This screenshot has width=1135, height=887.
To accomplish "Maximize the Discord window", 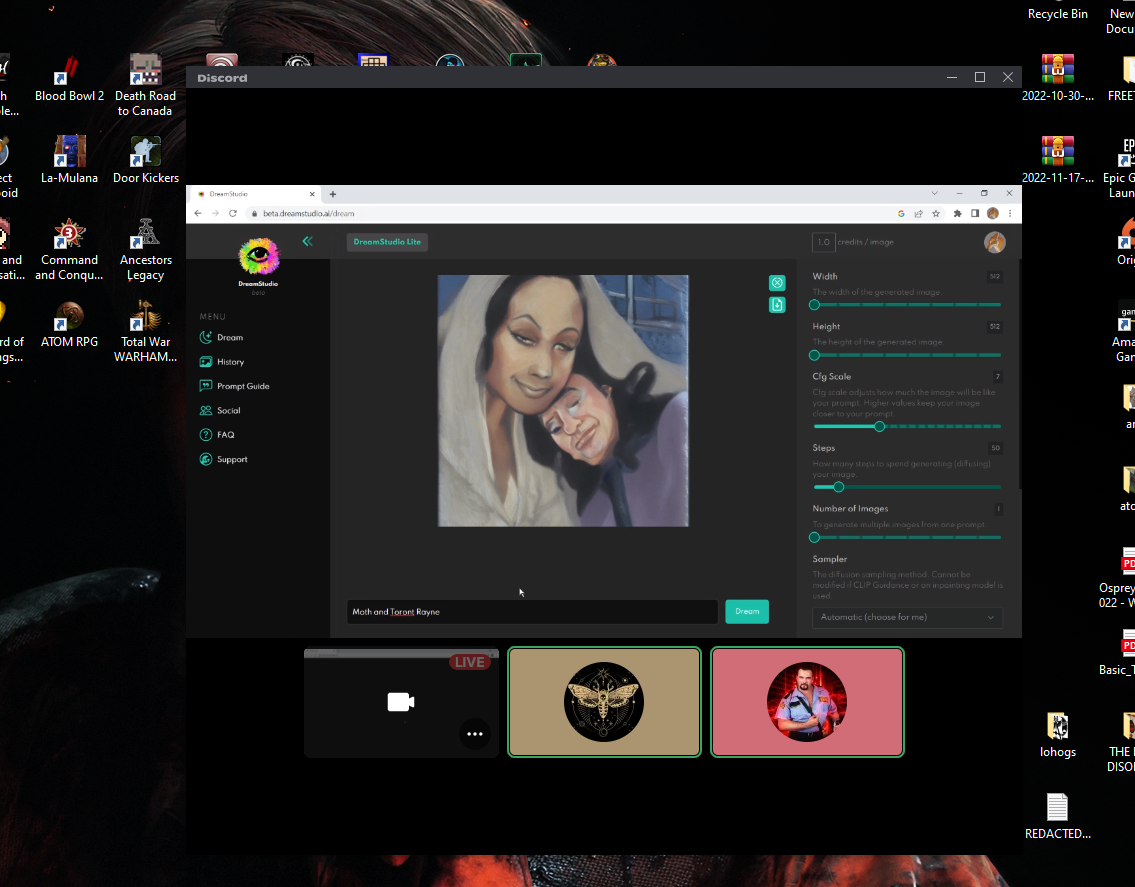I will (979, 77).
